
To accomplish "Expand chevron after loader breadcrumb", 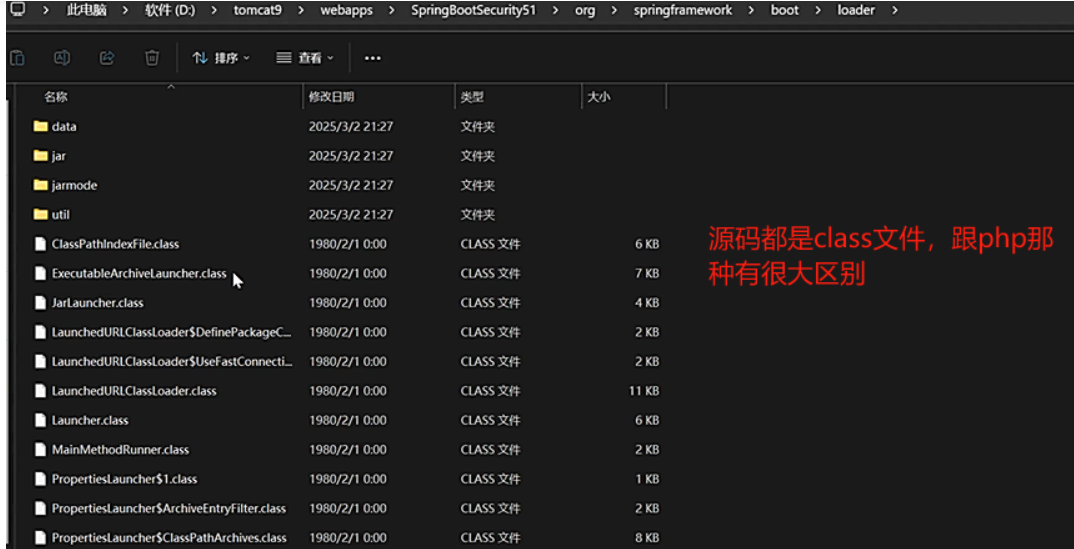I will 895,10.
